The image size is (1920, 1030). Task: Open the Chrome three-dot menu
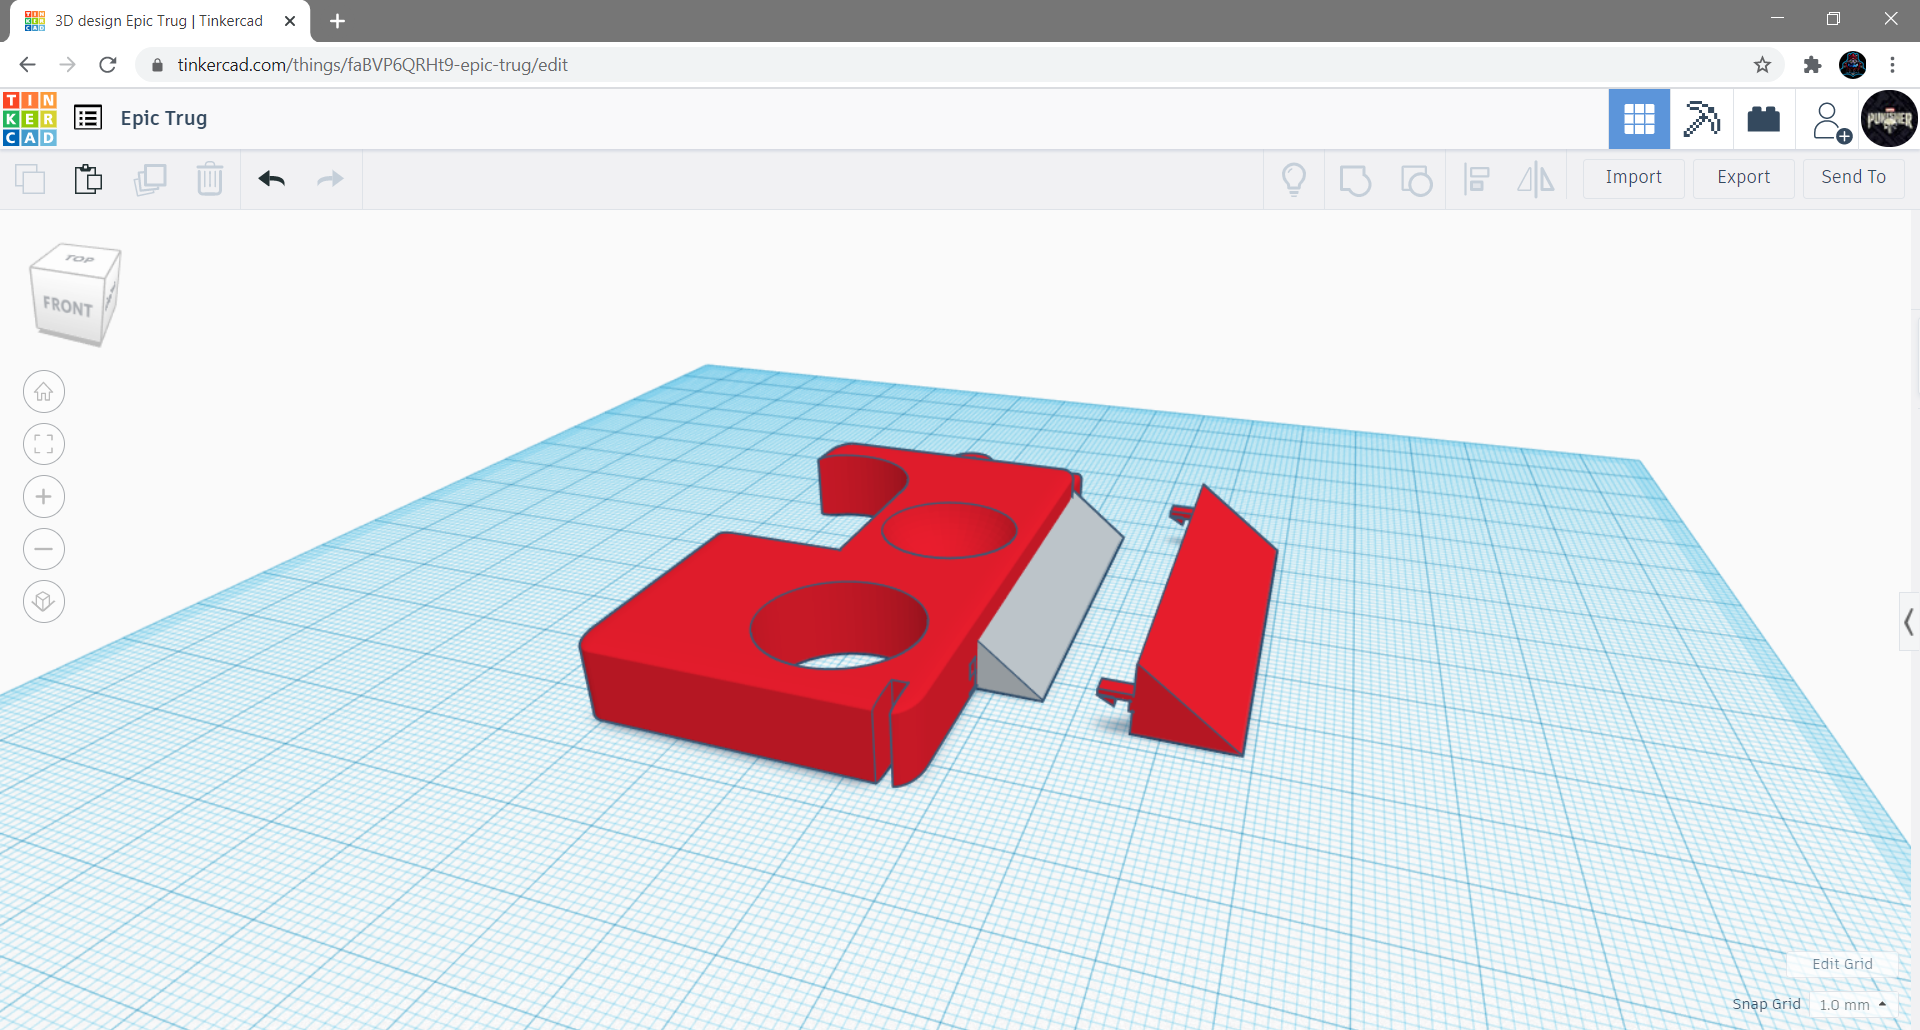click(1892, 65)
